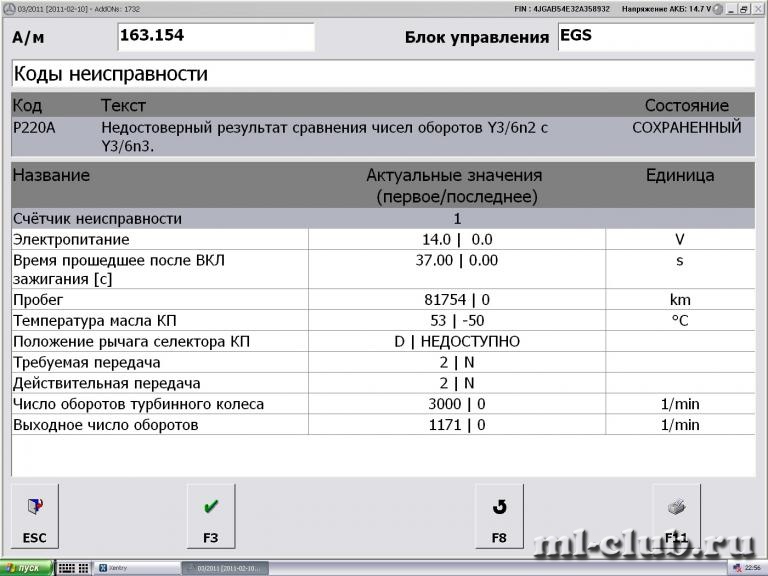Screen dimensions: 768x576
Task: Switch to the Xentry taskbar window
Action: (x=136, y=568)
